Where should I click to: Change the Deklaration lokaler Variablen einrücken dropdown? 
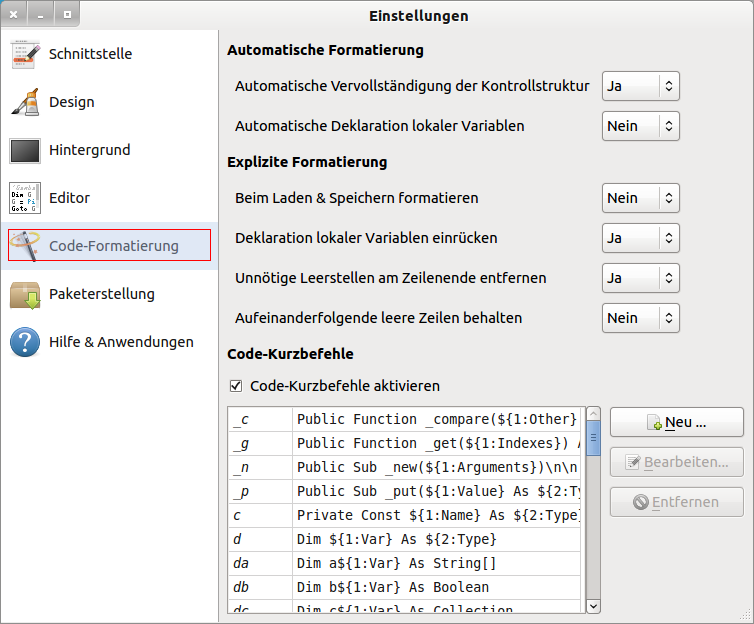(640, 238)
